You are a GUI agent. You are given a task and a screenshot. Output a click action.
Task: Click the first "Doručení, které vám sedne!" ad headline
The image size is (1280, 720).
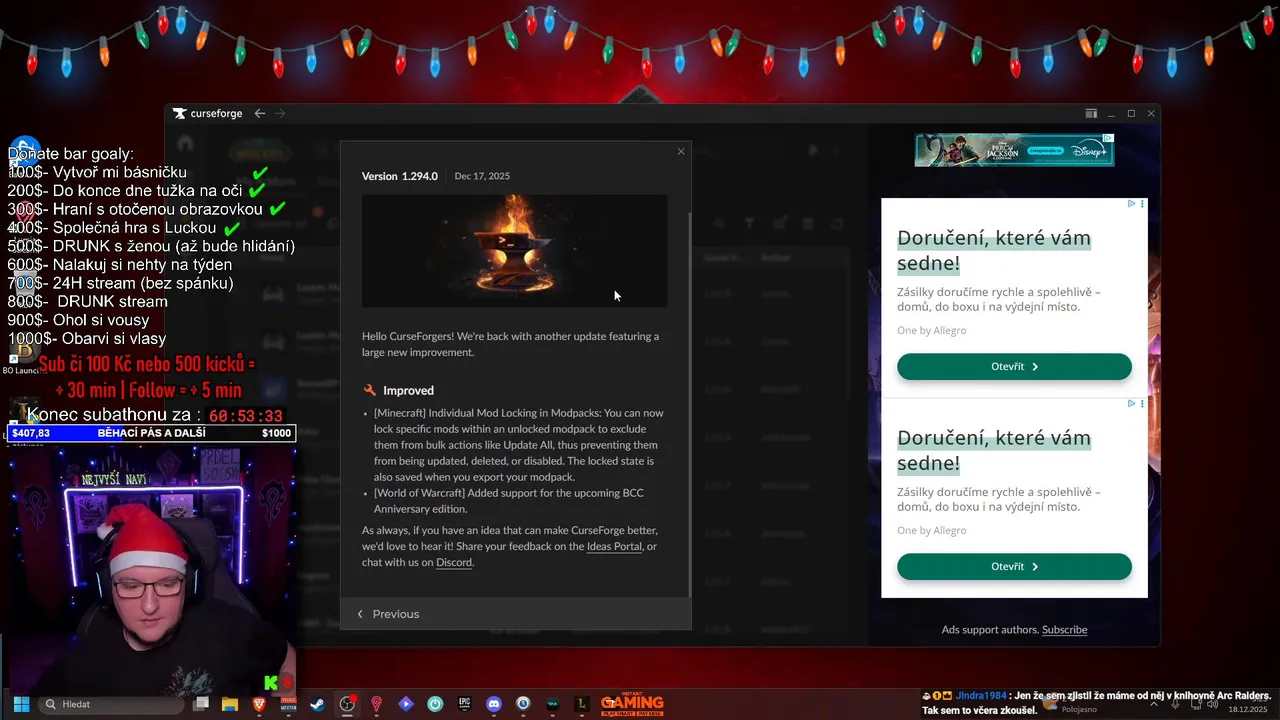coord(994,250)
